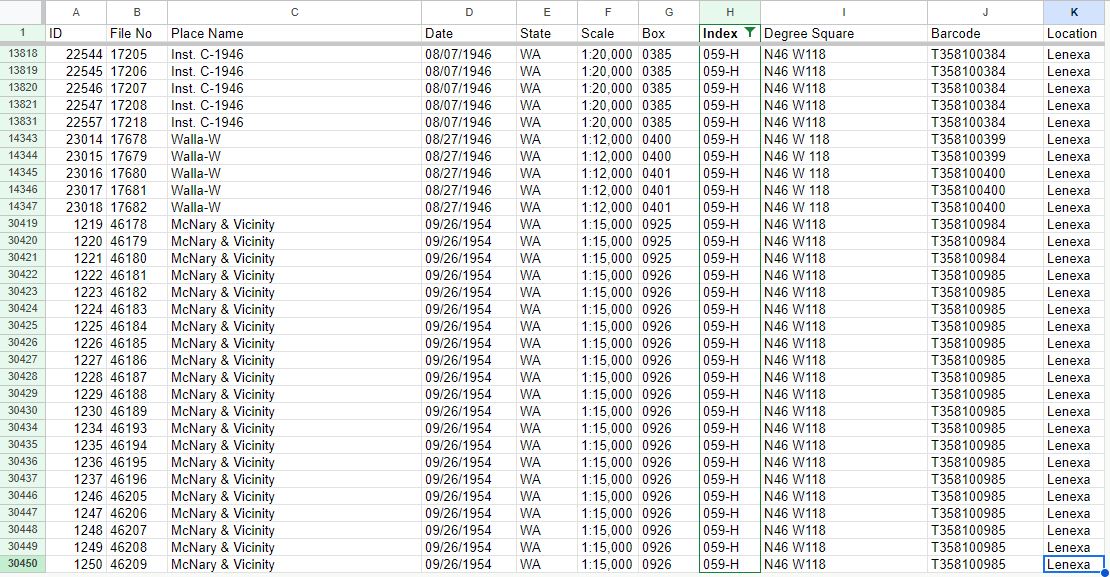Click the Barcode header cell
Image resolution: width=1110 pixels, height=577 pixels.
[x=984, y=33]
